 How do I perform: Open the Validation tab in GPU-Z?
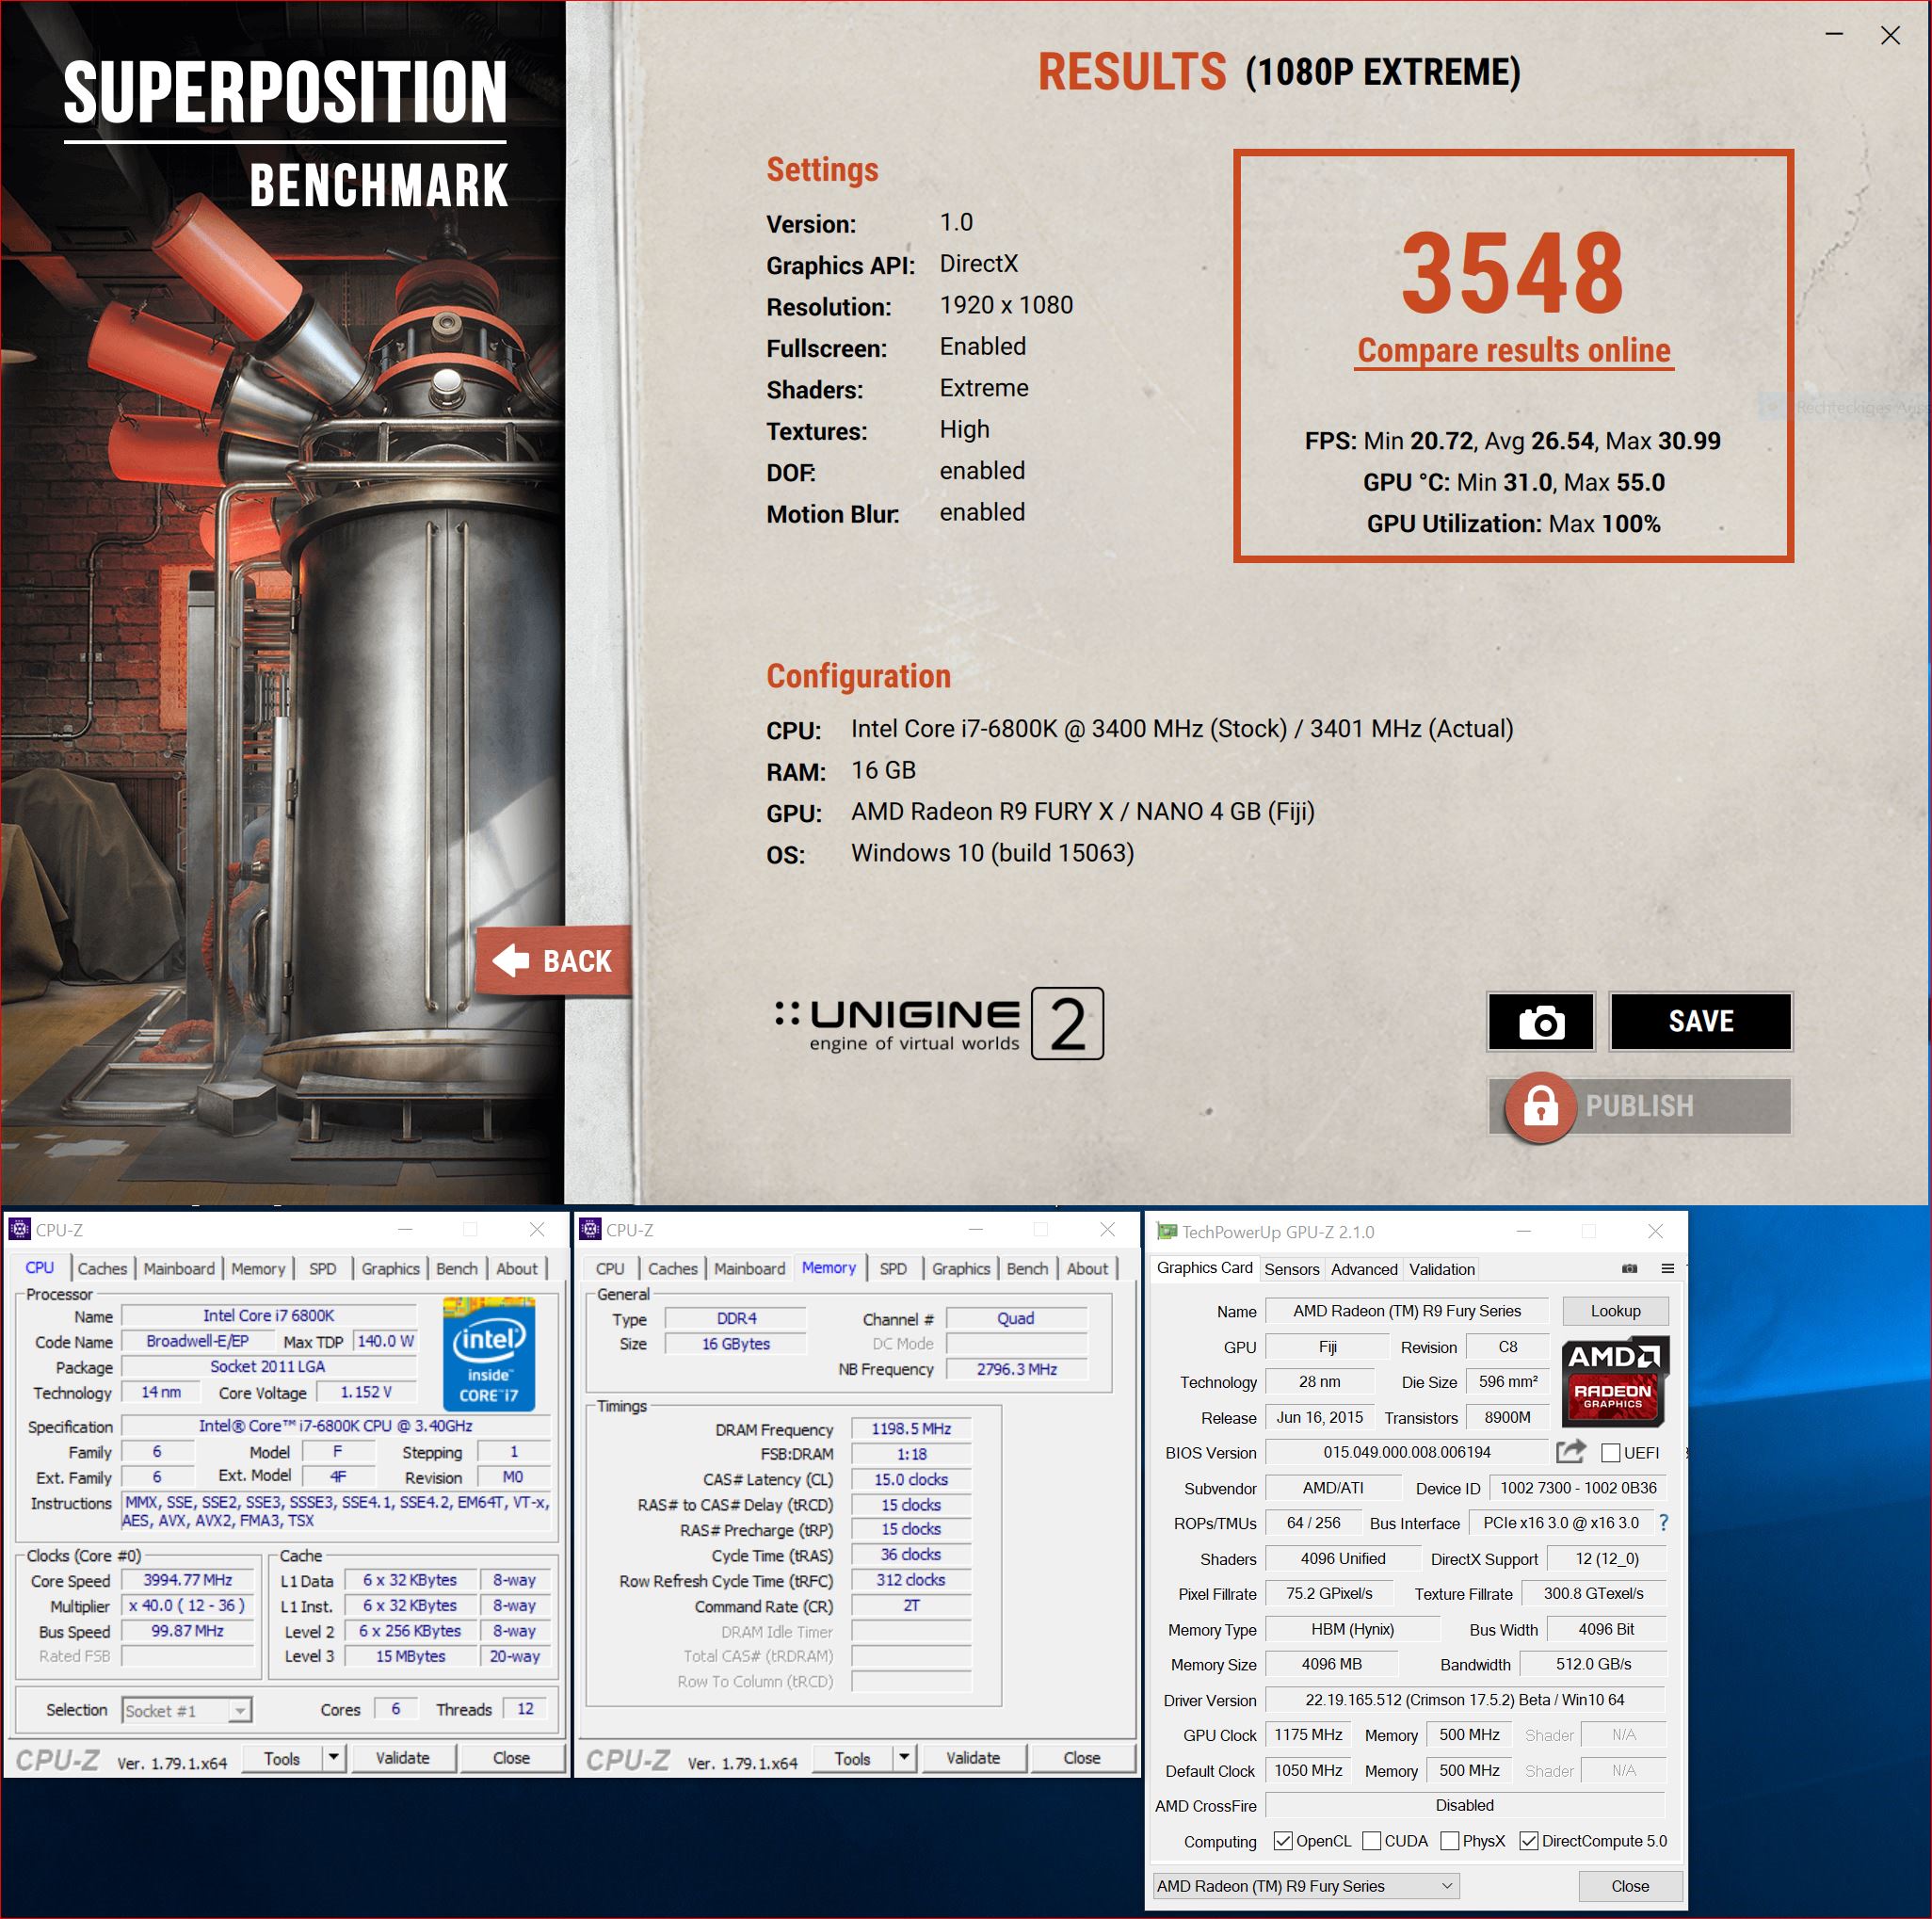[1441, 1268]
